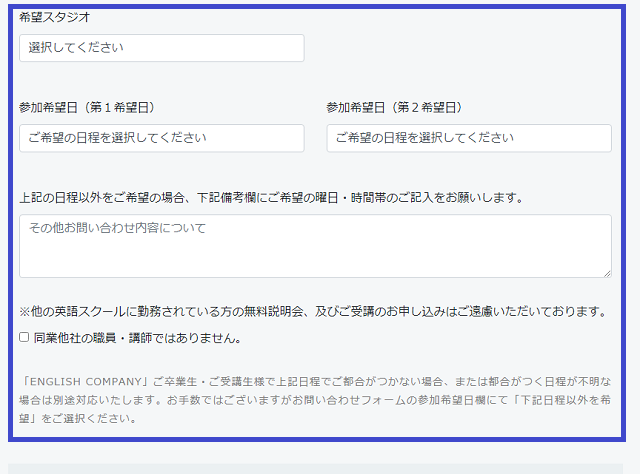Open the 希望スタジオ dropdown

pos(162,48)
